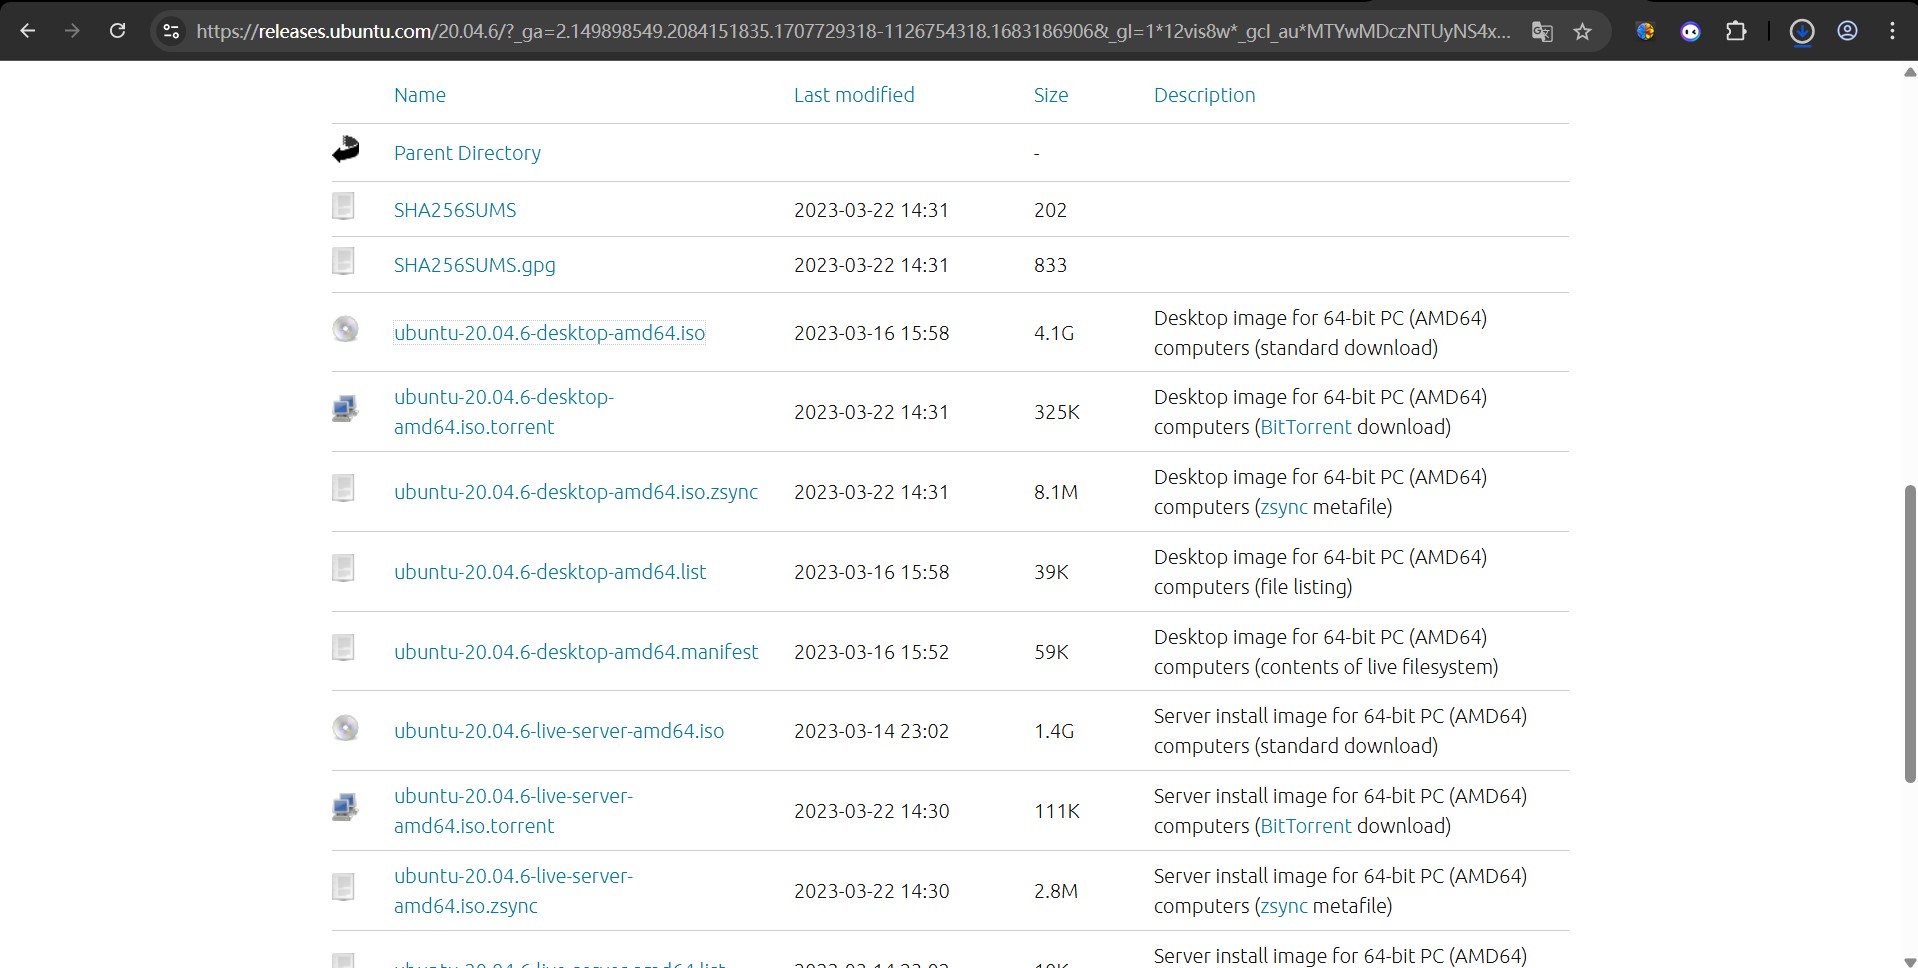
Task: View site information icon in address bar
Action: tap(171, 31)
